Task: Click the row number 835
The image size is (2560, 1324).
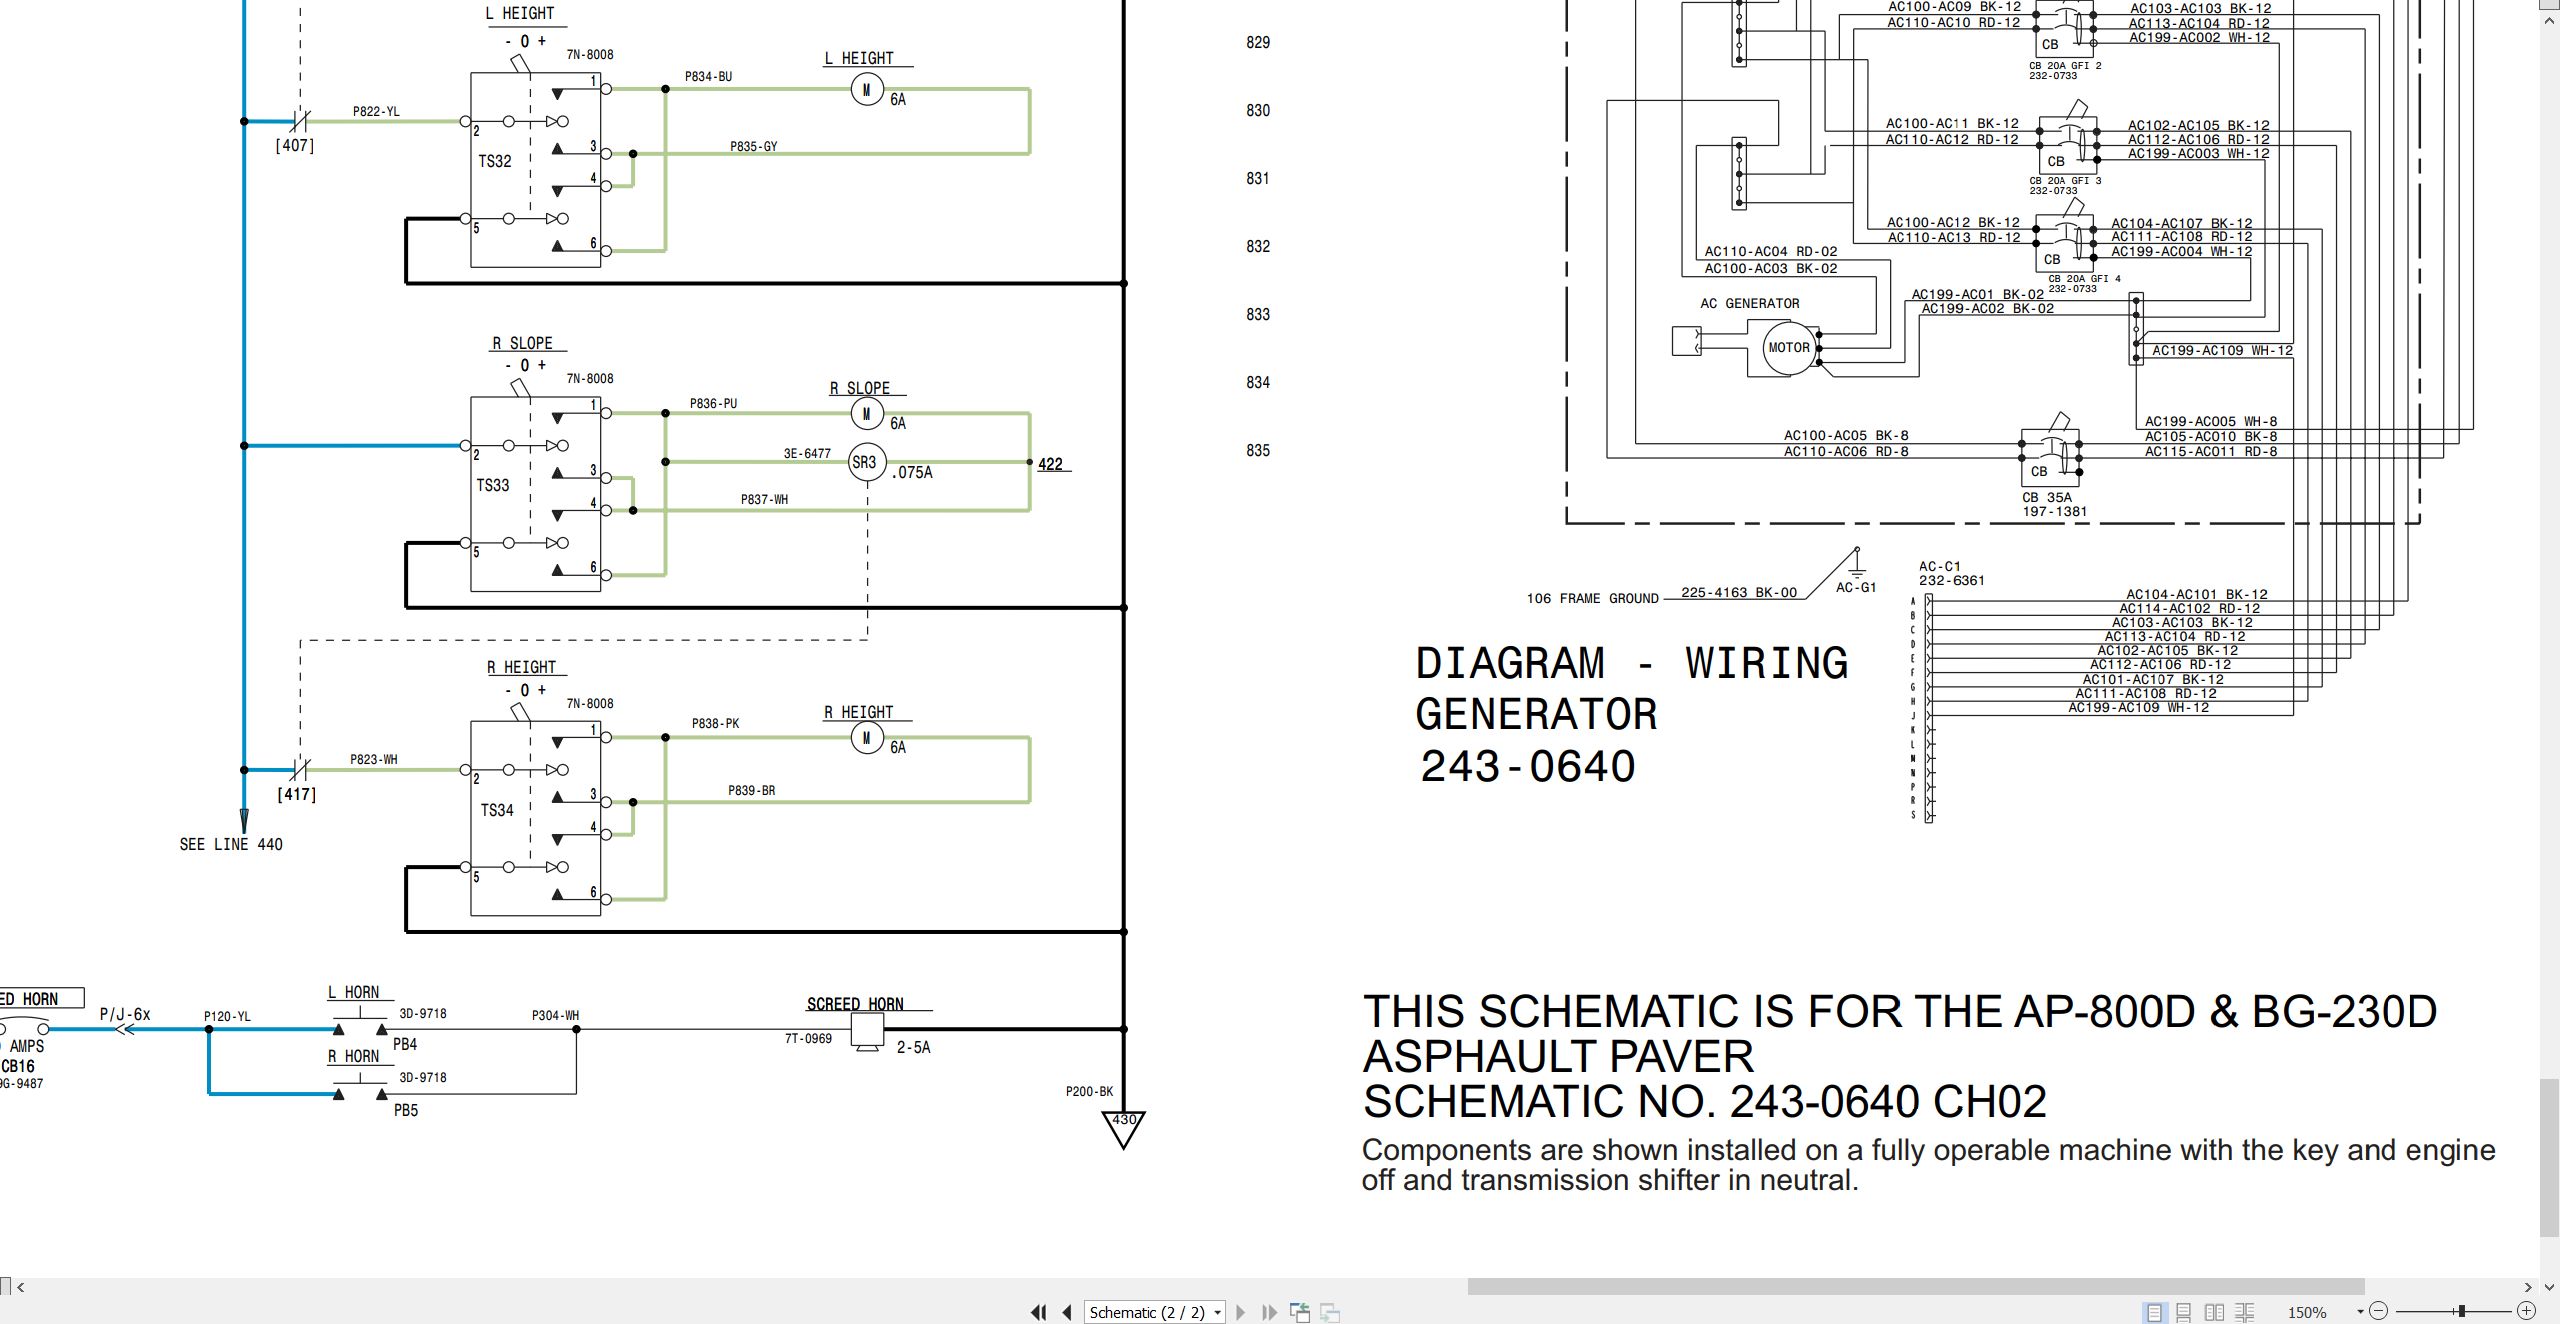Action: pos(1258,450)
